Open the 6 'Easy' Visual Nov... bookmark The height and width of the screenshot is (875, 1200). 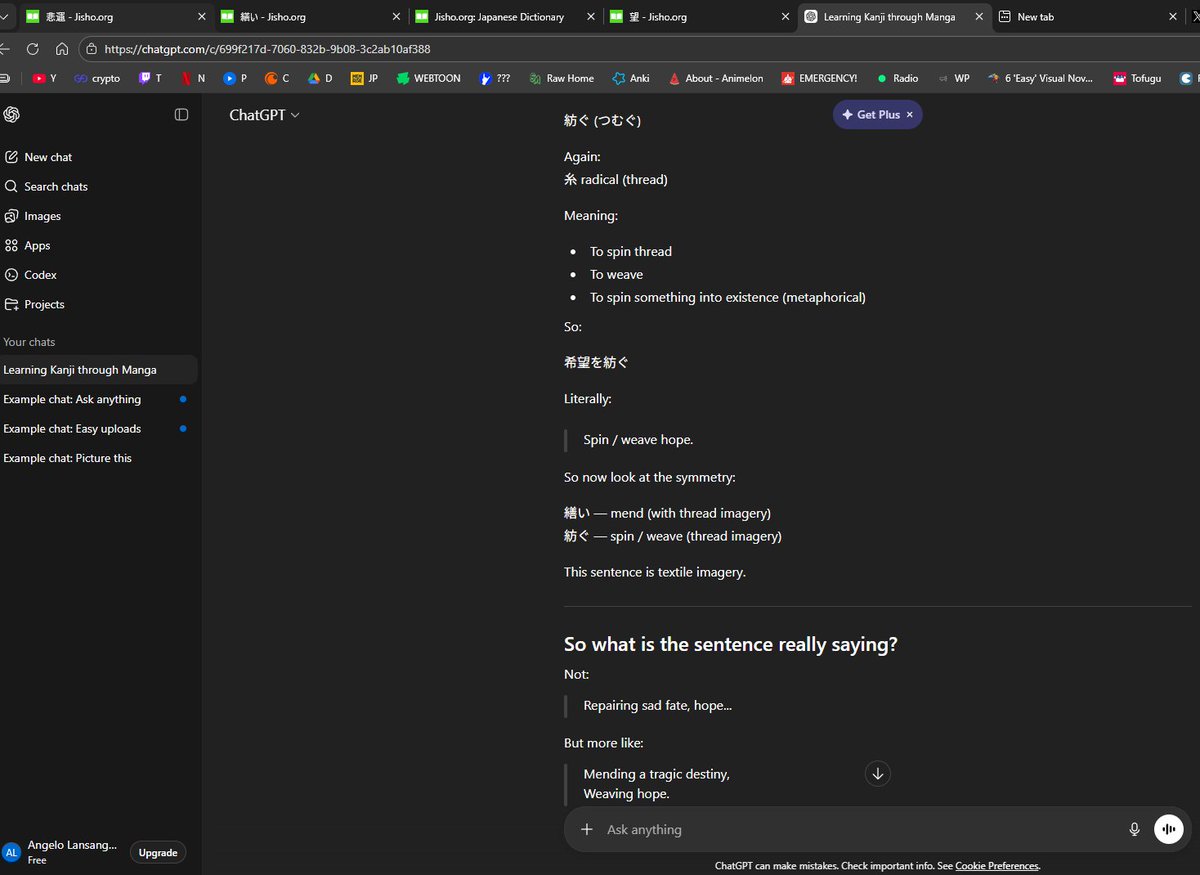1039,78
